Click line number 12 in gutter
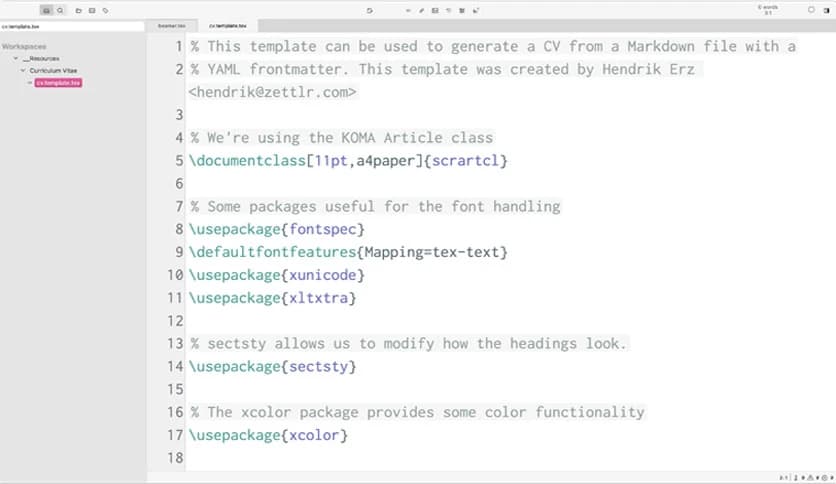Image resolution: width=836 pixels, height=484 pixels. pos(175,321)
